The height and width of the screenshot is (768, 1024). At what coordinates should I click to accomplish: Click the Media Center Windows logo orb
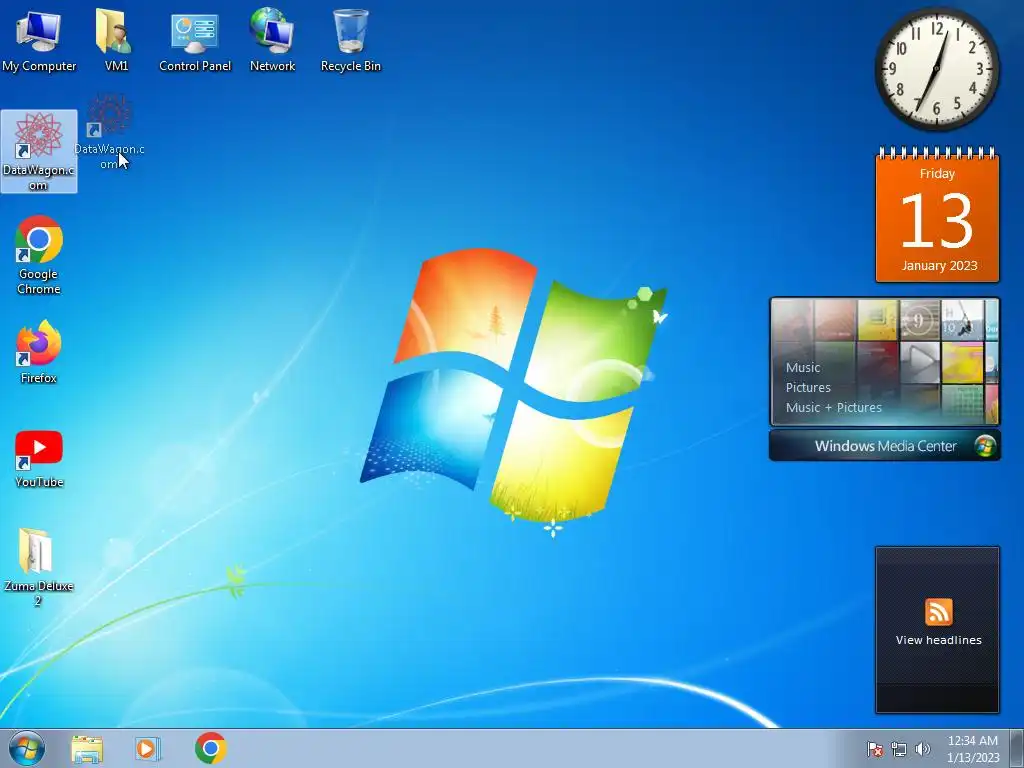[x=985, y=446]
